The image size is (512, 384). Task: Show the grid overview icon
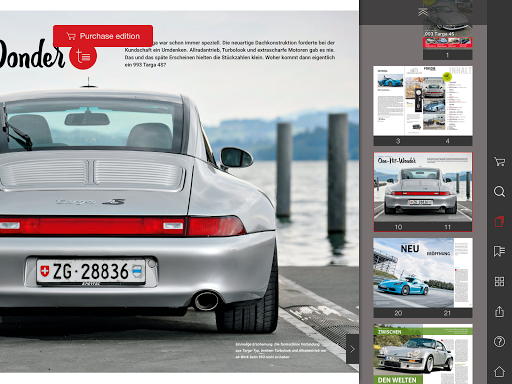coord(499,281)
